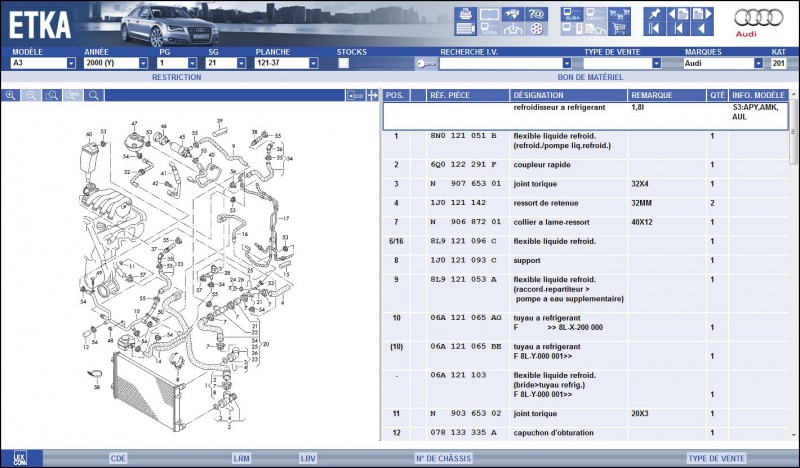The width and height of the screenshot is (800, 468).
Task: Click the N° DE CHÂSSIS button
Action: [x=443, y=458]
